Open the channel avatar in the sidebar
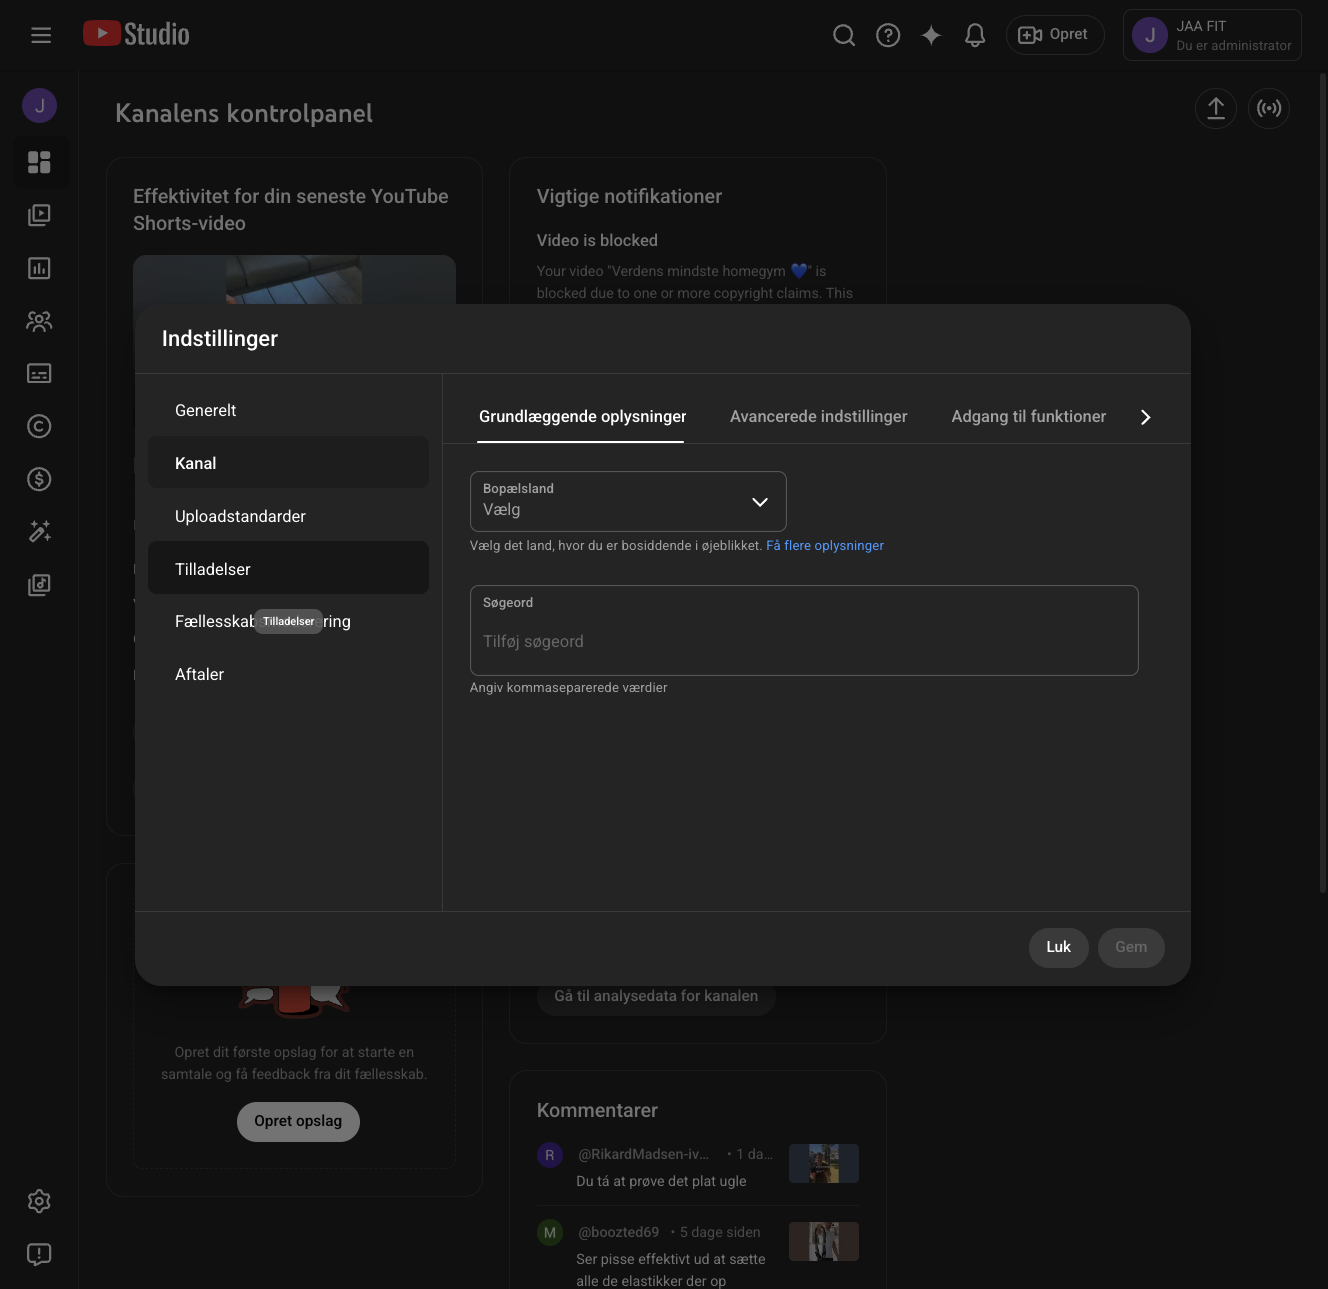Image resolution: width=1328 pixels, height=1289 pixels. (39, 105)
